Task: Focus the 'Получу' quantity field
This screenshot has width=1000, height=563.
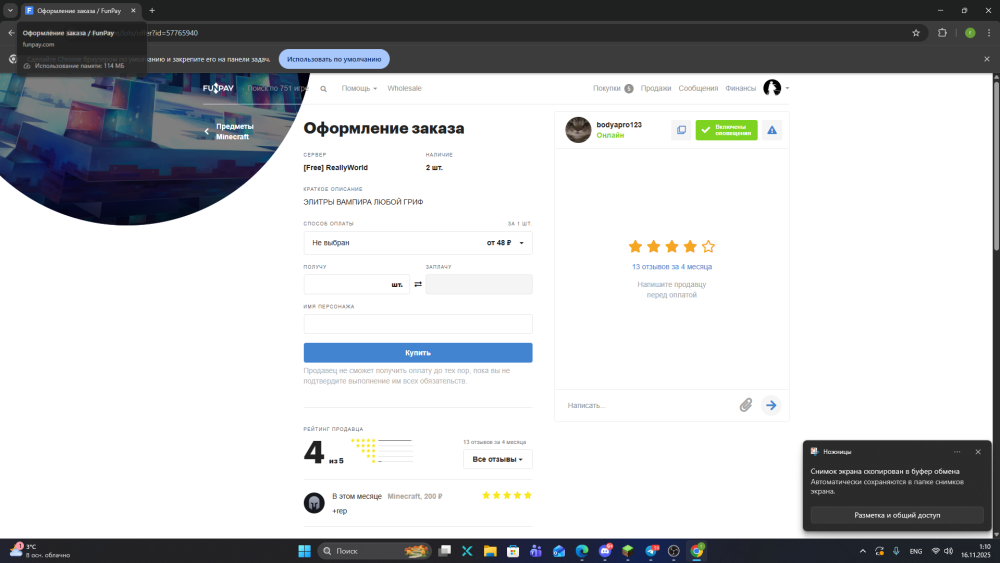Action: pyautogui.click(x=357, y=284)
